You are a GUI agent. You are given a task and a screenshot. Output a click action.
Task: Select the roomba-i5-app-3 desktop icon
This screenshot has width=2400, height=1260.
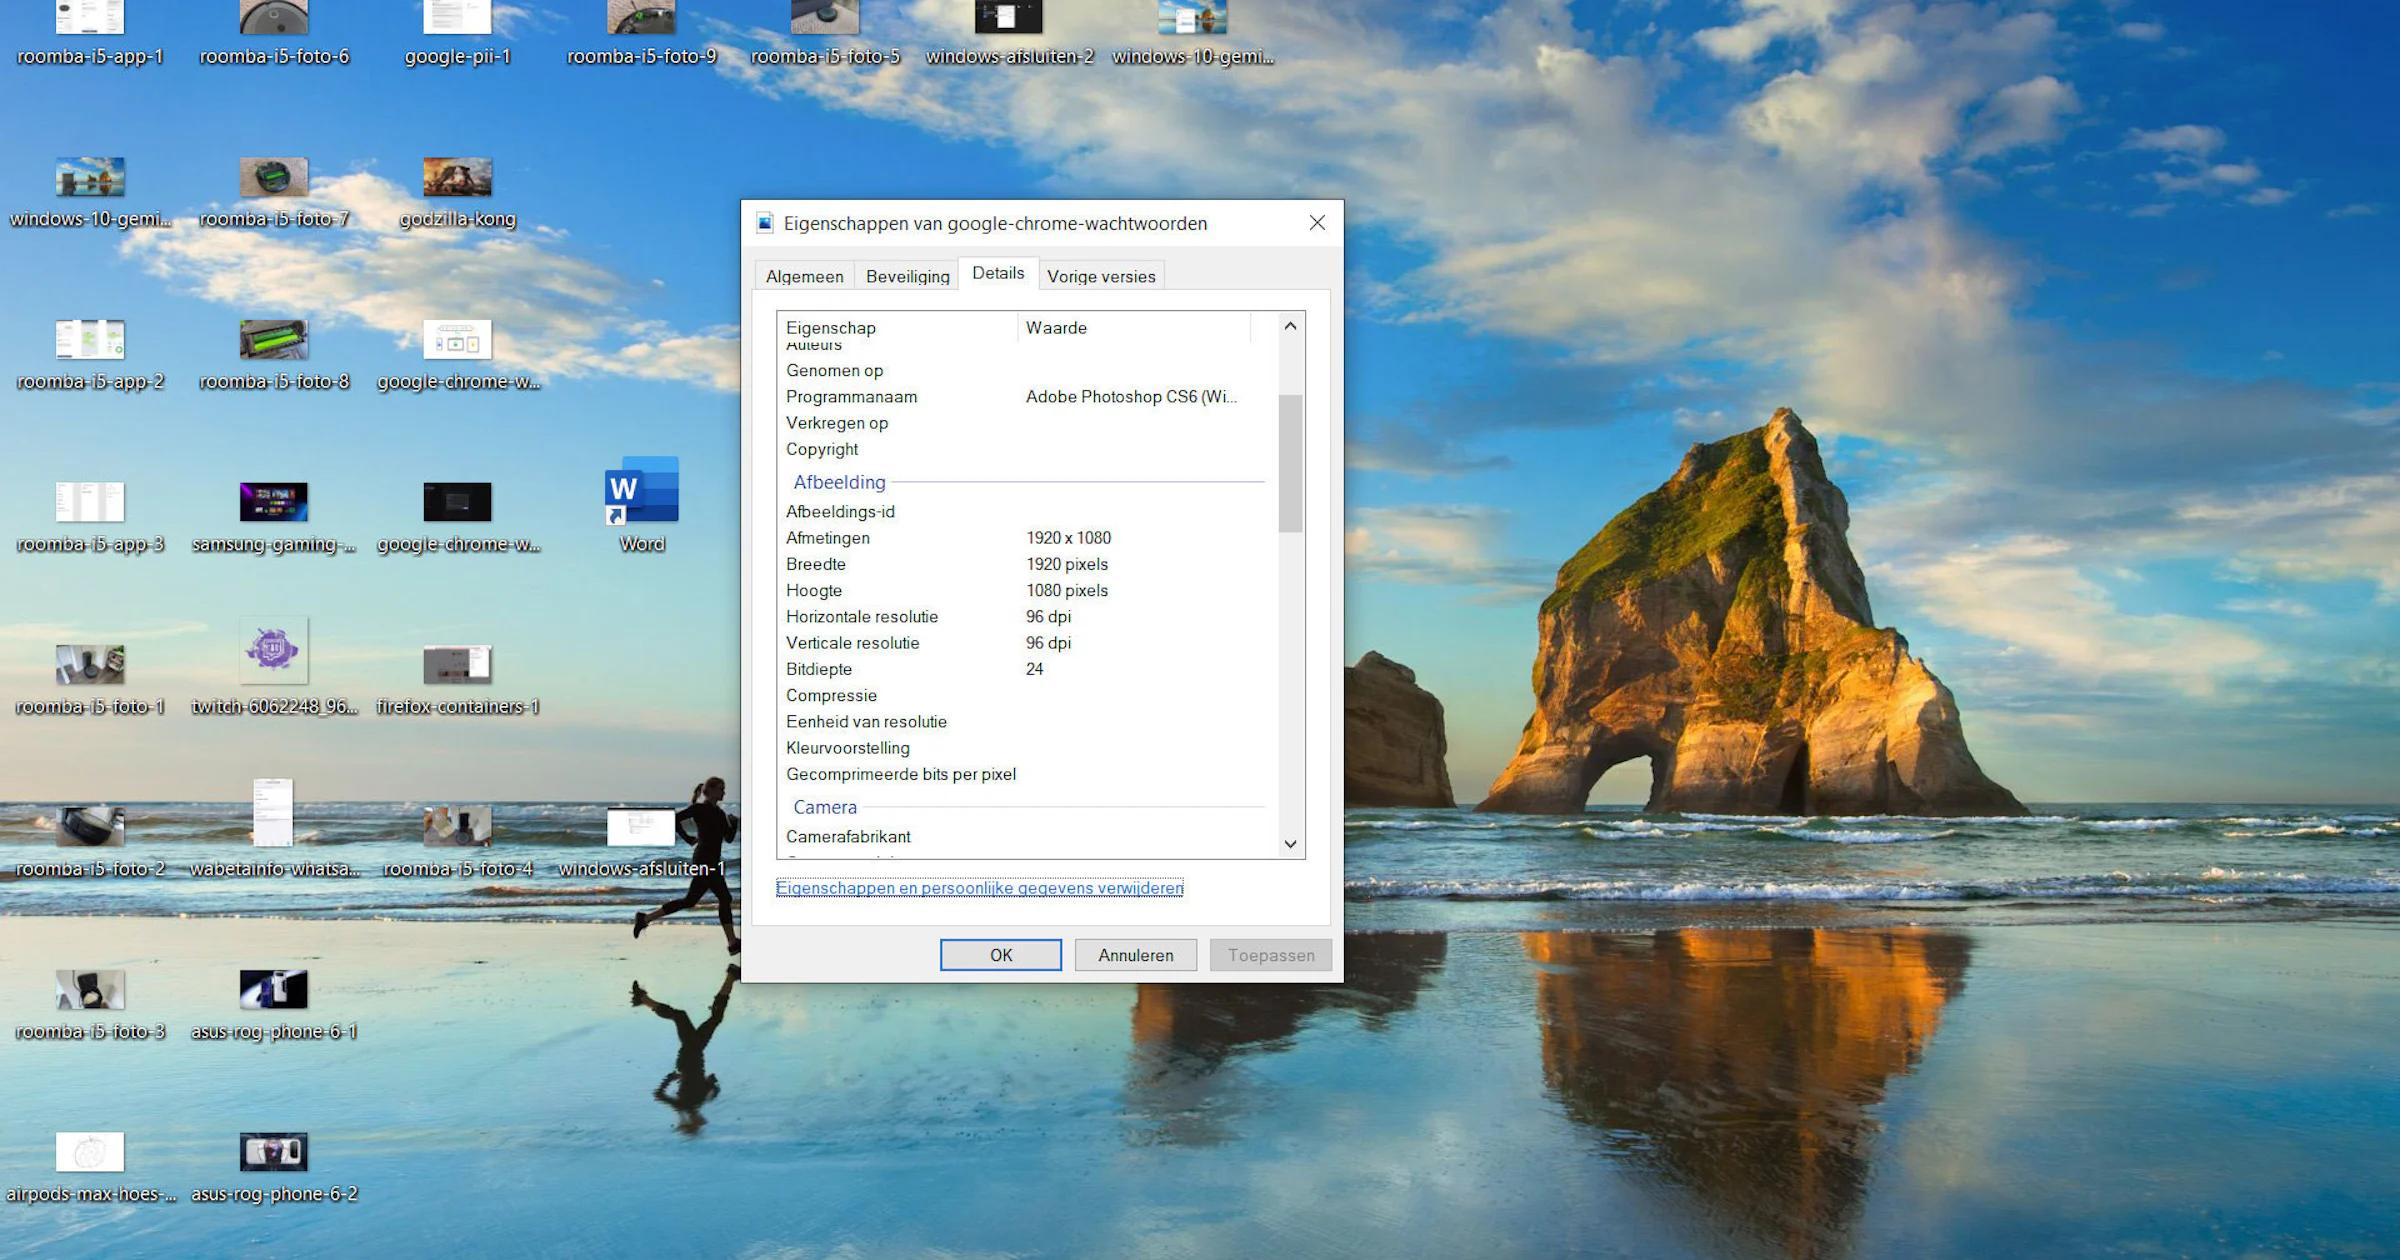tap(90, 518)
